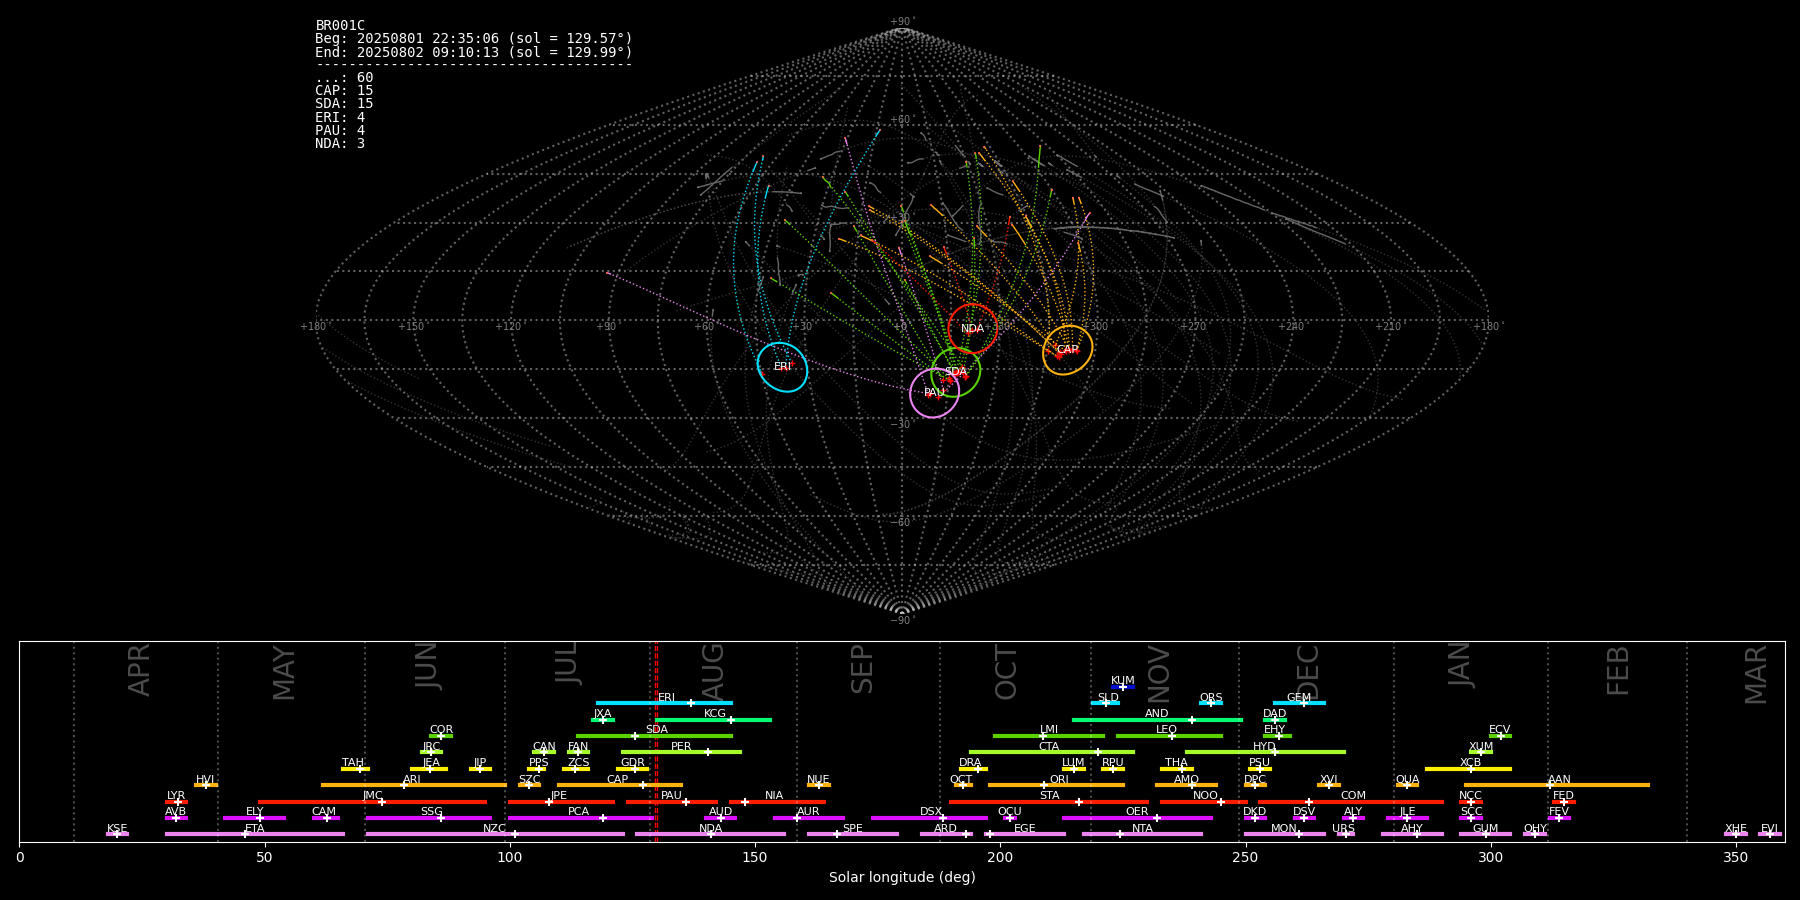Click the JMC shower bar in timeline
This screenshot has height=900, width=1800.
click(x=373, y=801)
